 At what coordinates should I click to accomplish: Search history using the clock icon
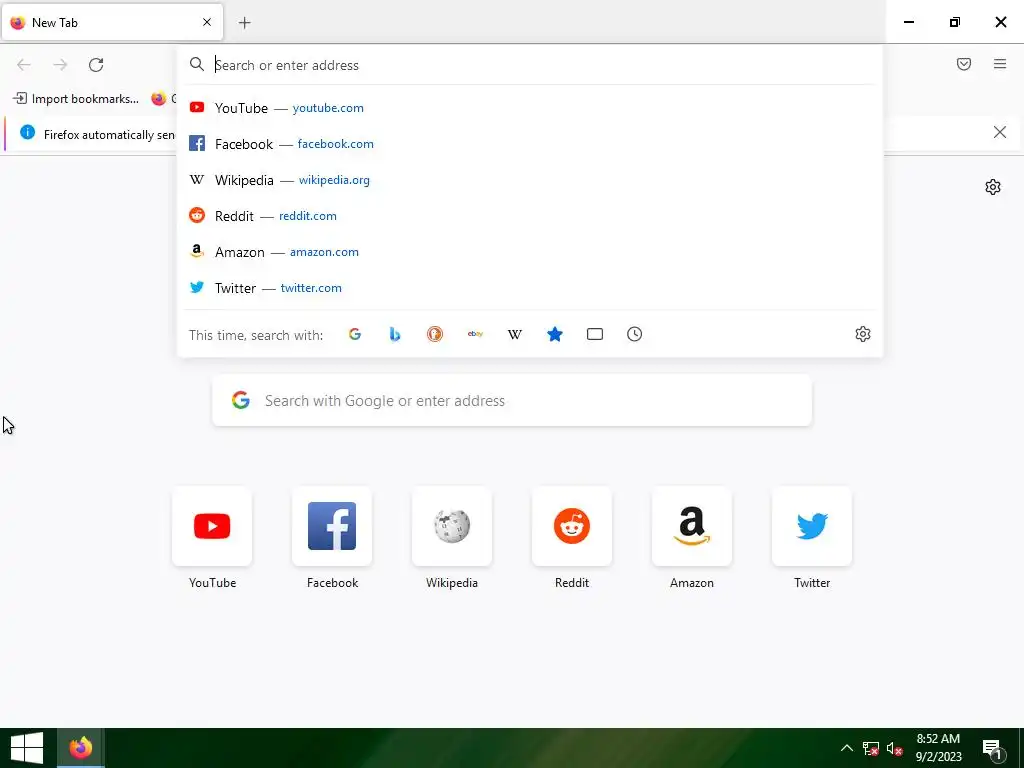635,334
